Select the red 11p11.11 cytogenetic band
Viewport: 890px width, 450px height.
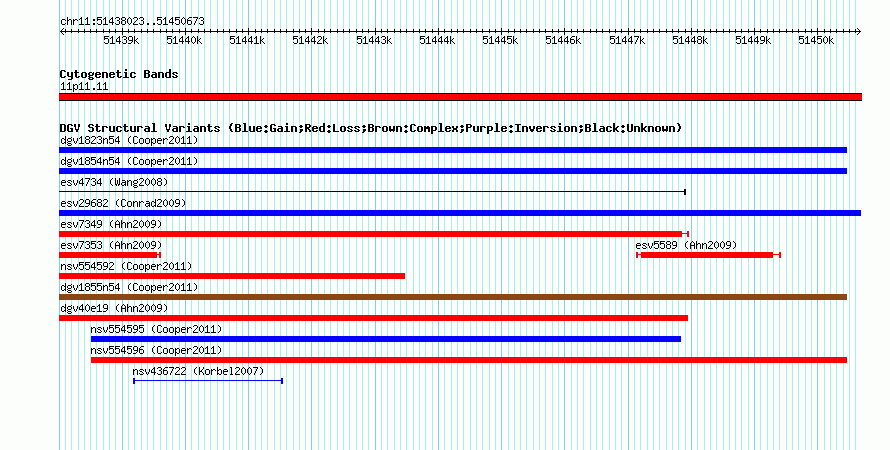[460, 97]
